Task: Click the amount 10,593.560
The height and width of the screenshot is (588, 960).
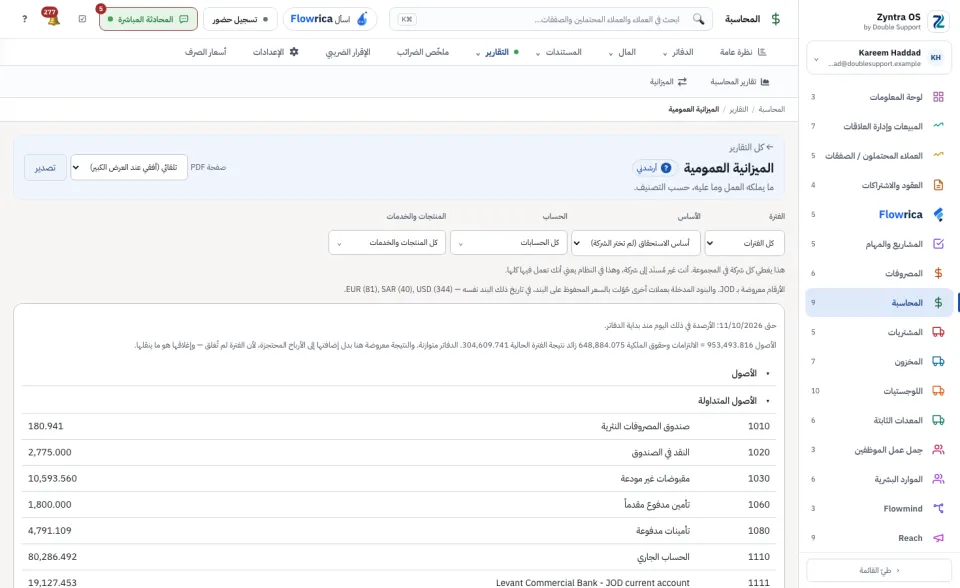Action: 53,478
